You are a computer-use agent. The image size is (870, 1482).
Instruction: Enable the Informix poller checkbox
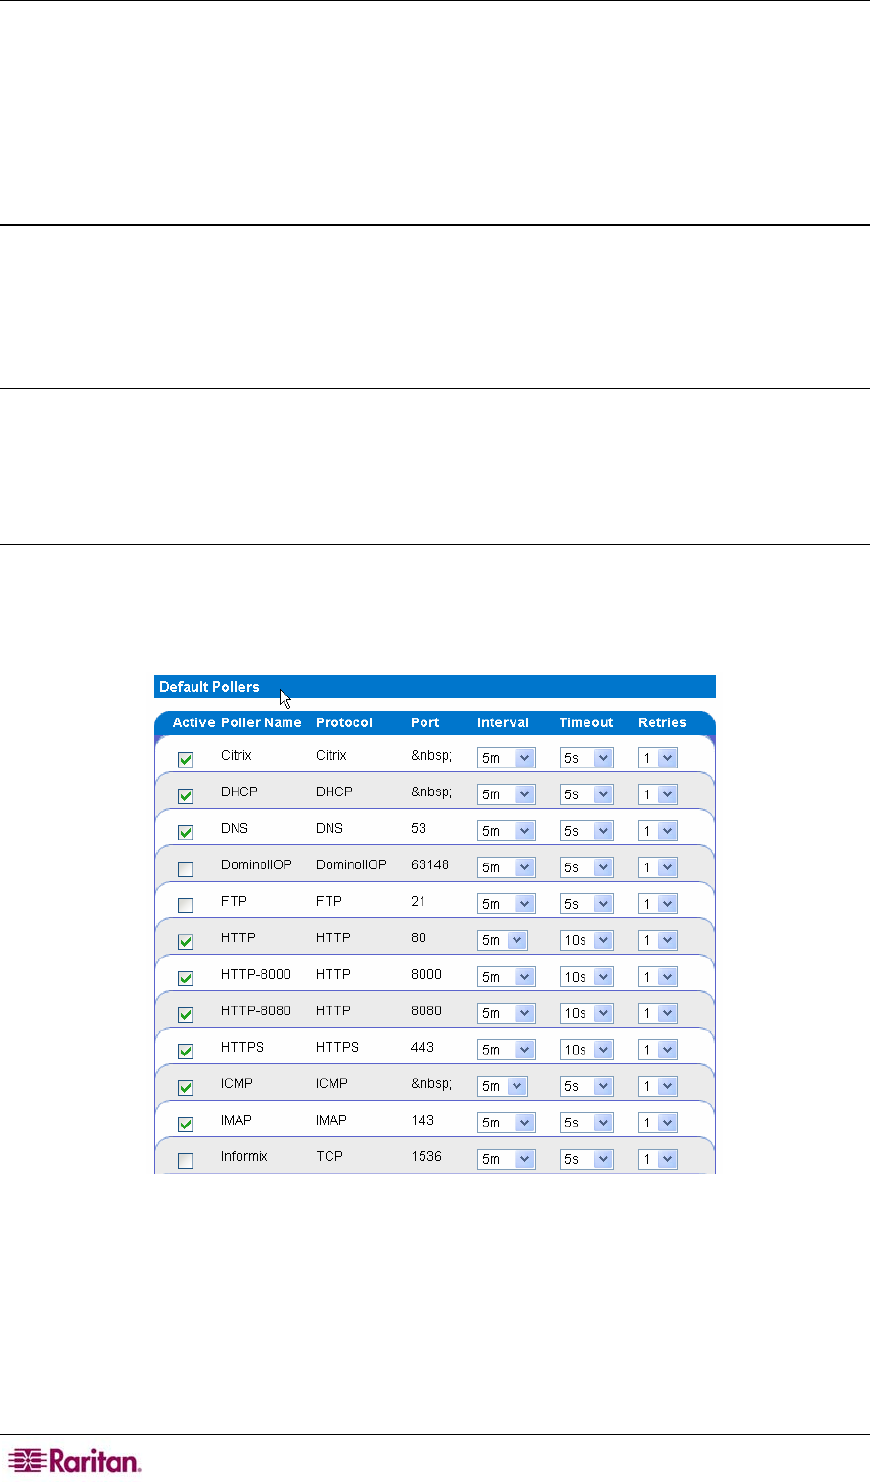tap(185, 1161)
